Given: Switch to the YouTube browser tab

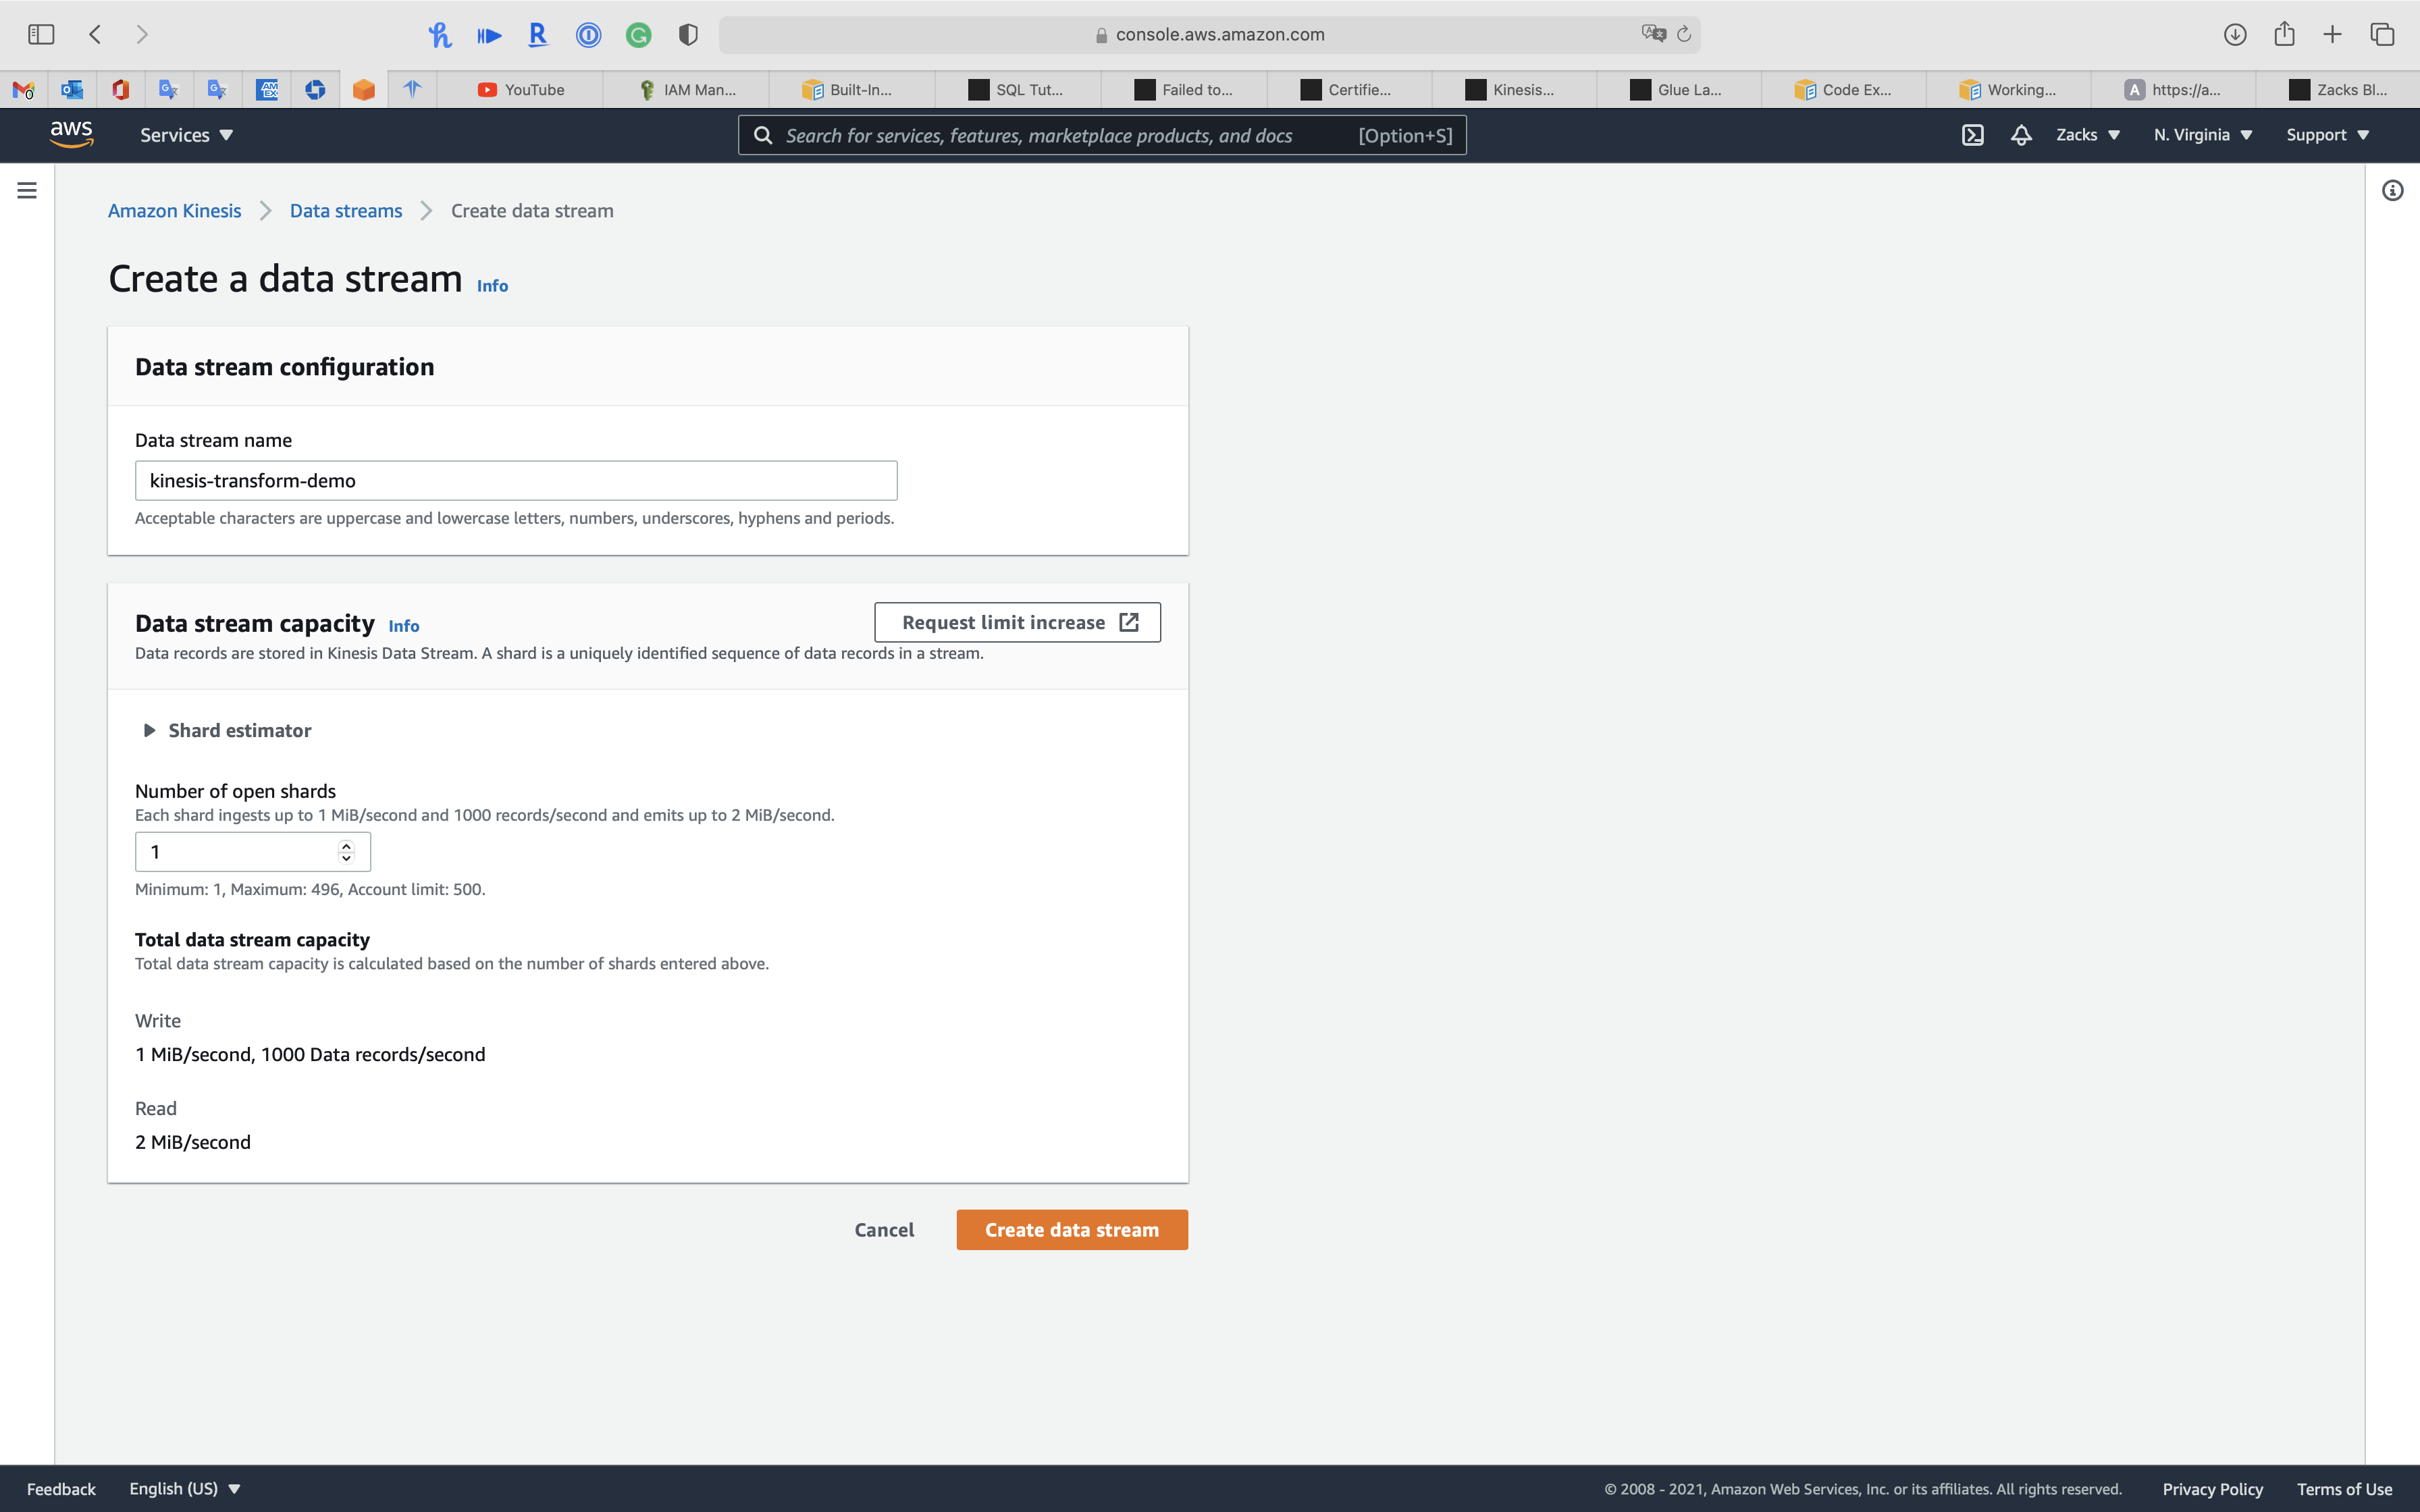Looking at the screenshot, I should pyautogui.click(x=521, y=90).
